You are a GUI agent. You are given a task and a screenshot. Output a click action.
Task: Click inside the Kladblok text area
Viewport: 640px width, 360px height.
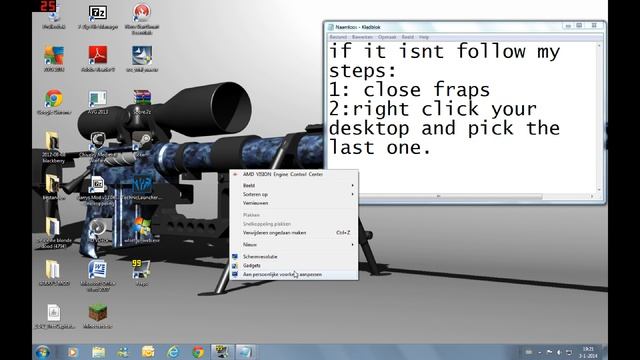[461, 118]
